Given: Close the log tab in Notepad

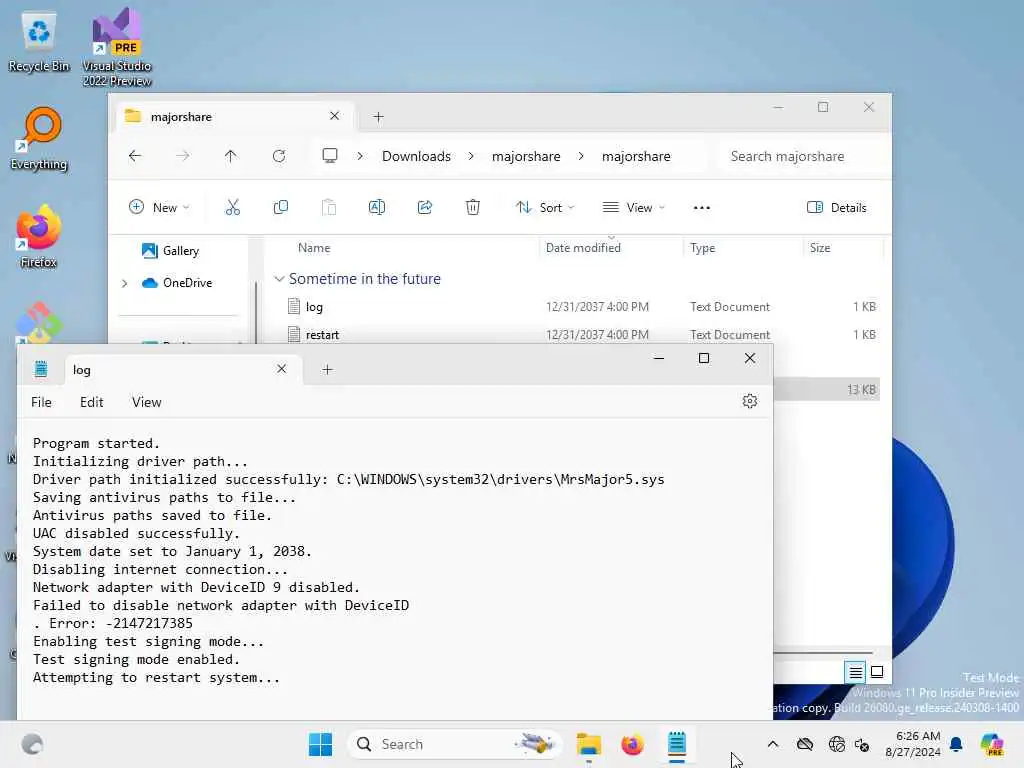Looking at the screenshot, I should pyautogui.click(x=281, y=369).
